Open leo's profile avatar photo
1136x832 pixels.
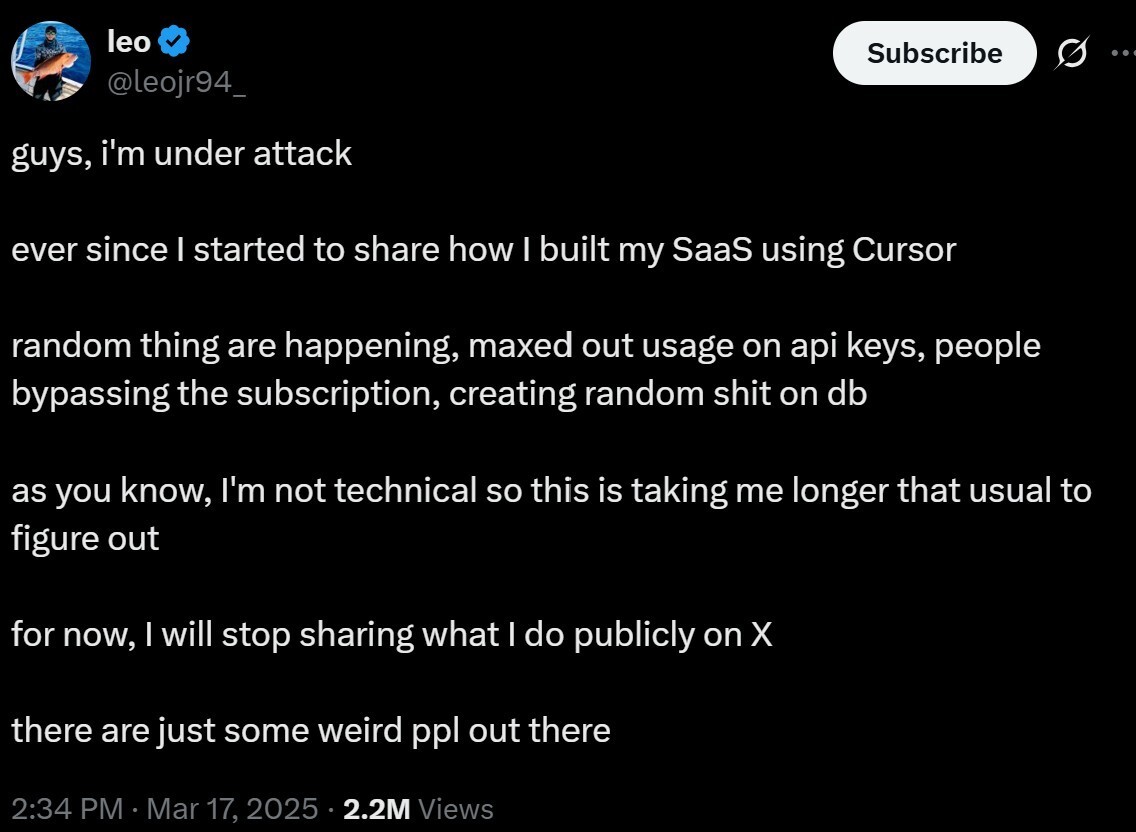coord(50,62)
